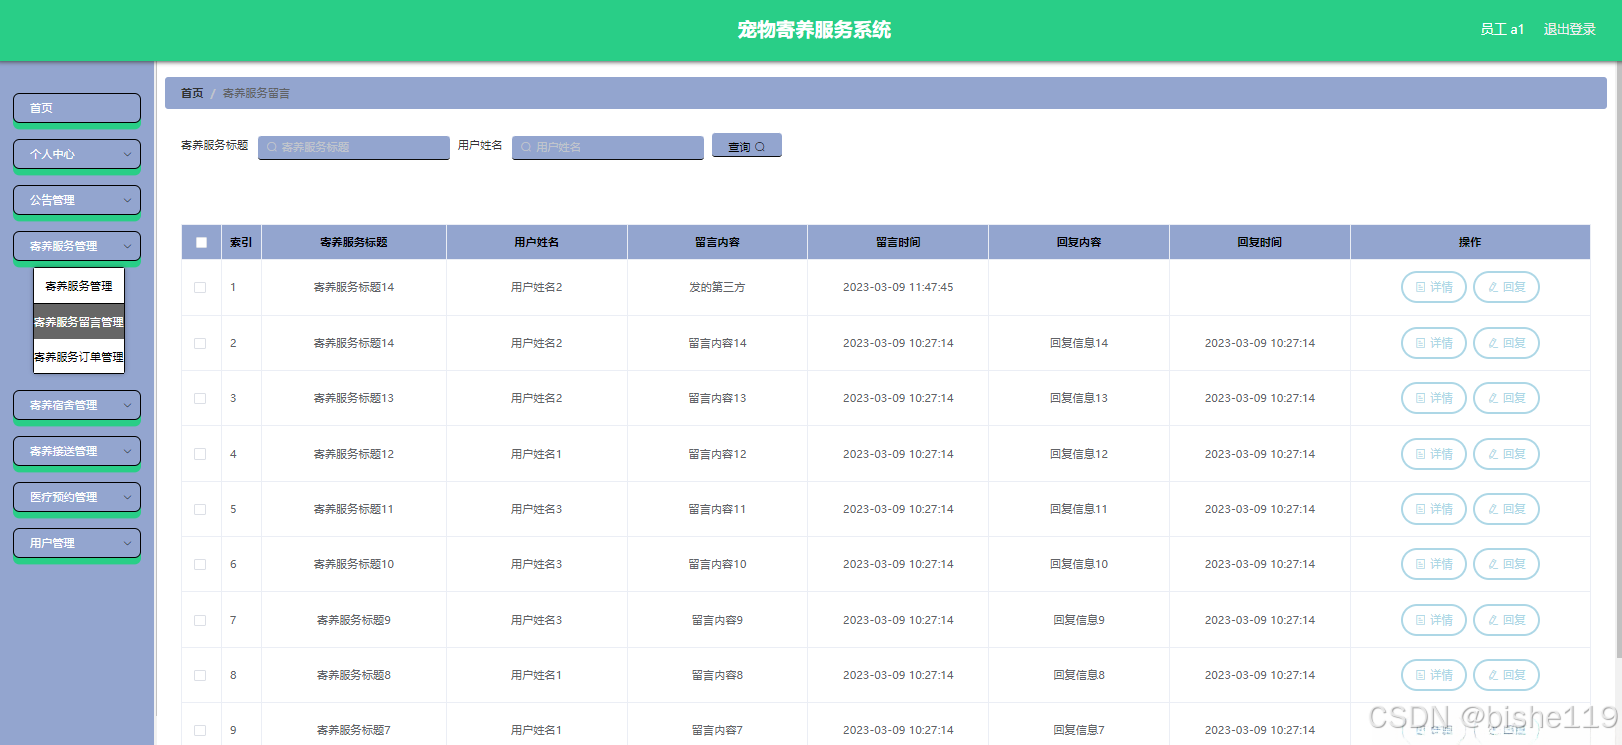Image resolution: width=1622 pixels, height=745 pixels.
Task: Click 首页 in the breadcrumb
Action: pos(192,93)
